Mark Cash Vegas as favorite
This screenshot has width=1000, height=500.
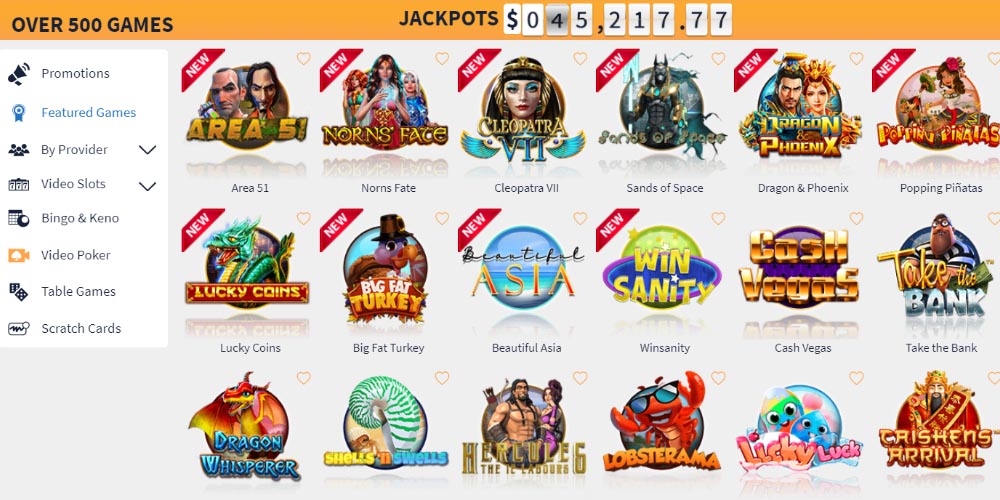856,218
